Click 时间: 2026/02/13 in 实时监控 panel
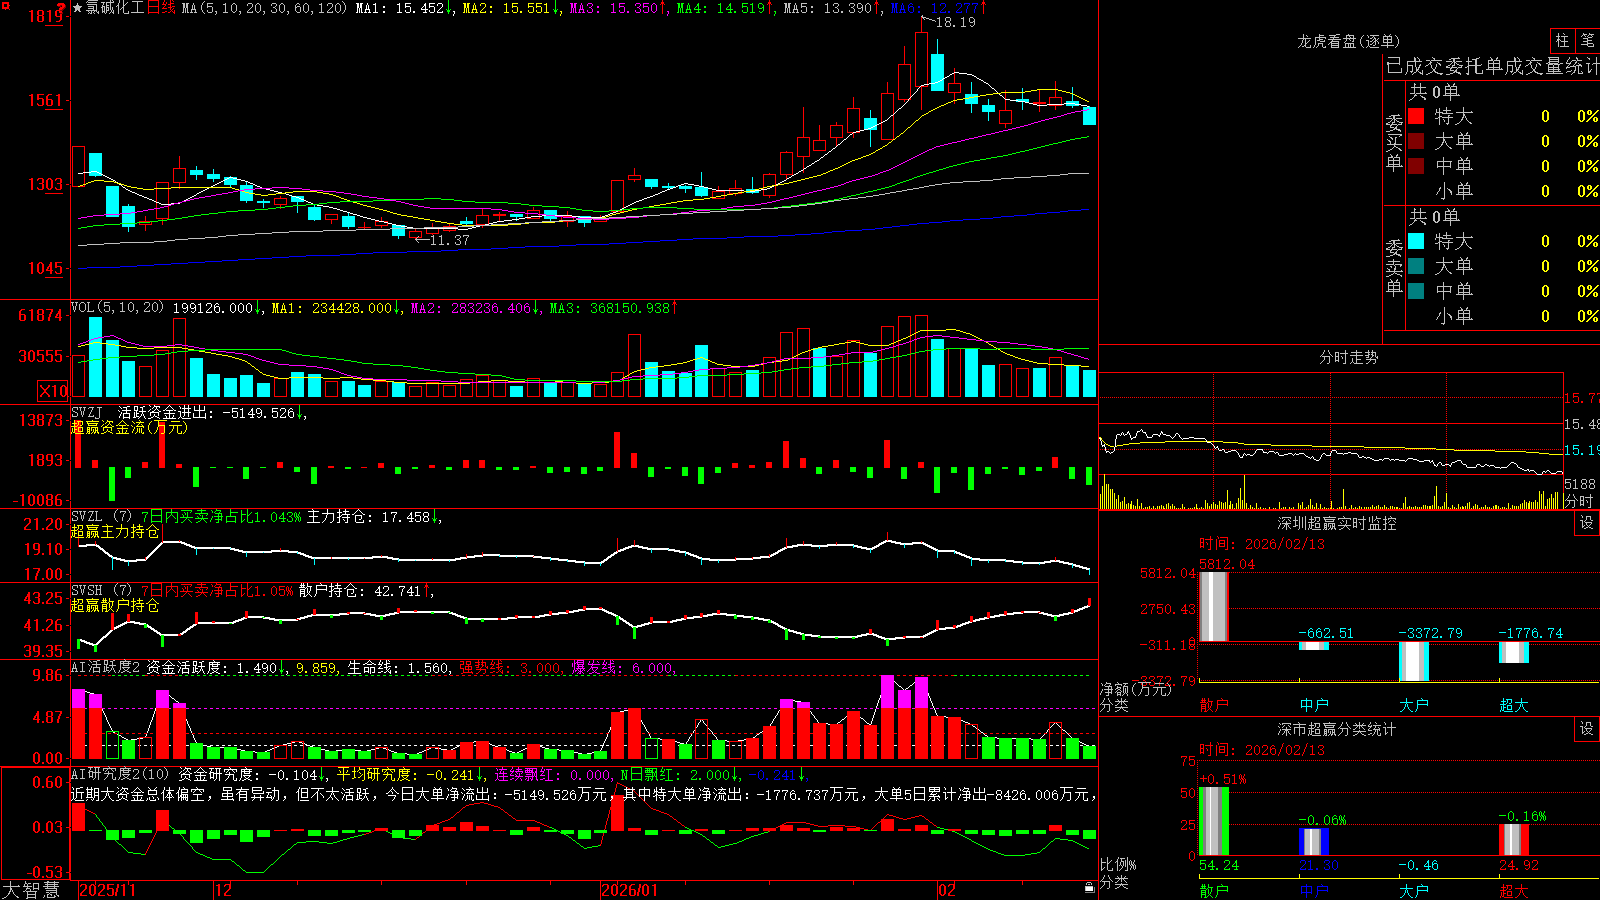Screen dimensions: 1600x900 (x=1262, y=544)
